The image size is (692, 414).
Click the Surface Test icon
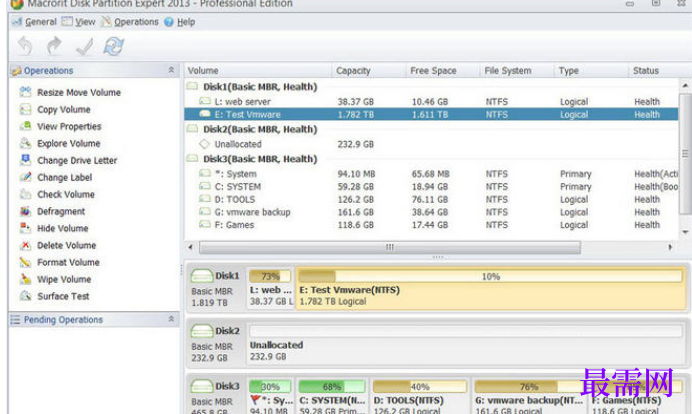26,296
